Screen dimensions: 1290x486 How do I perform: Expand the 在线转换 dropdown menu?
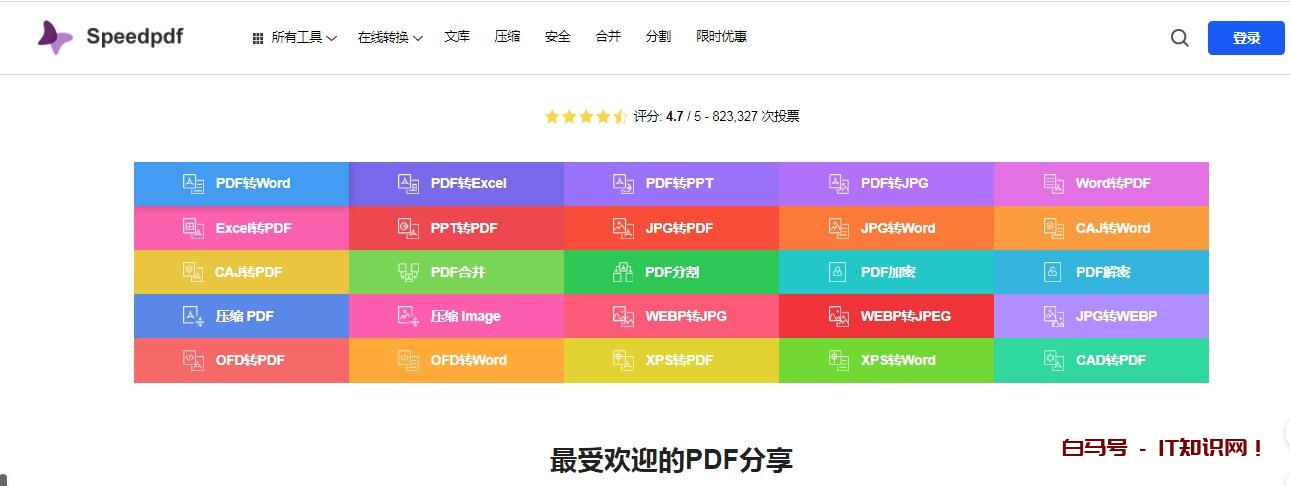389,37
